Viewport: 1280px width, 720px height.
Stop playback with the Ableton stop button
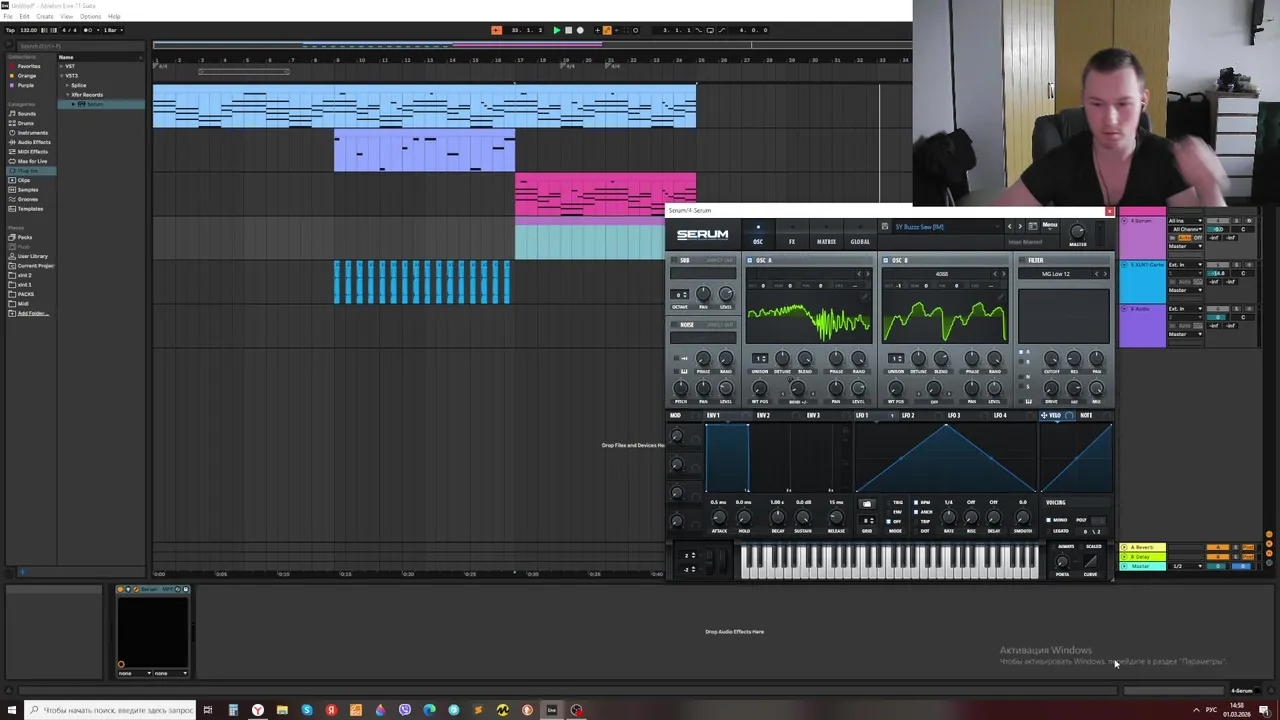[x=568, y=30]
